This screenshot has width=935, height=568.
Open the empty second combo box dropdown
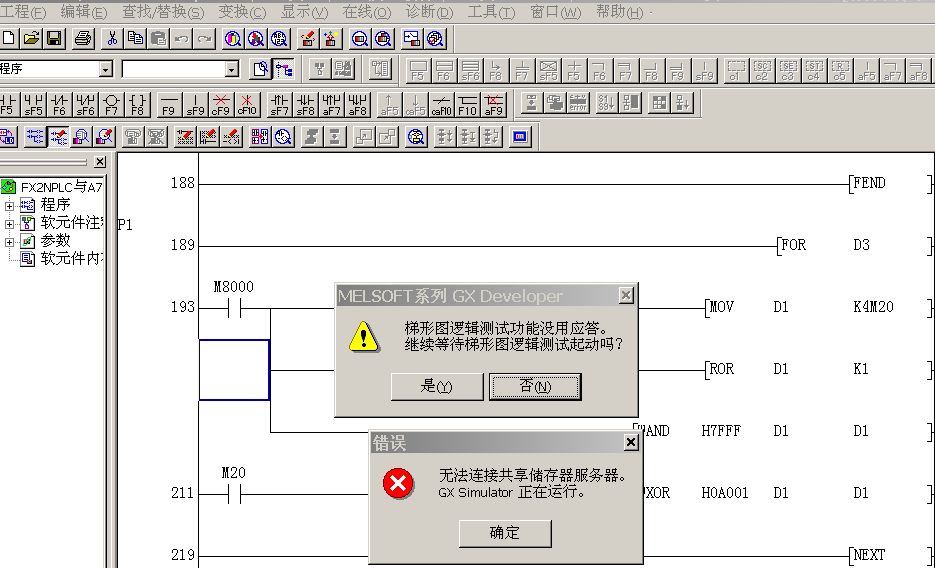231,69
